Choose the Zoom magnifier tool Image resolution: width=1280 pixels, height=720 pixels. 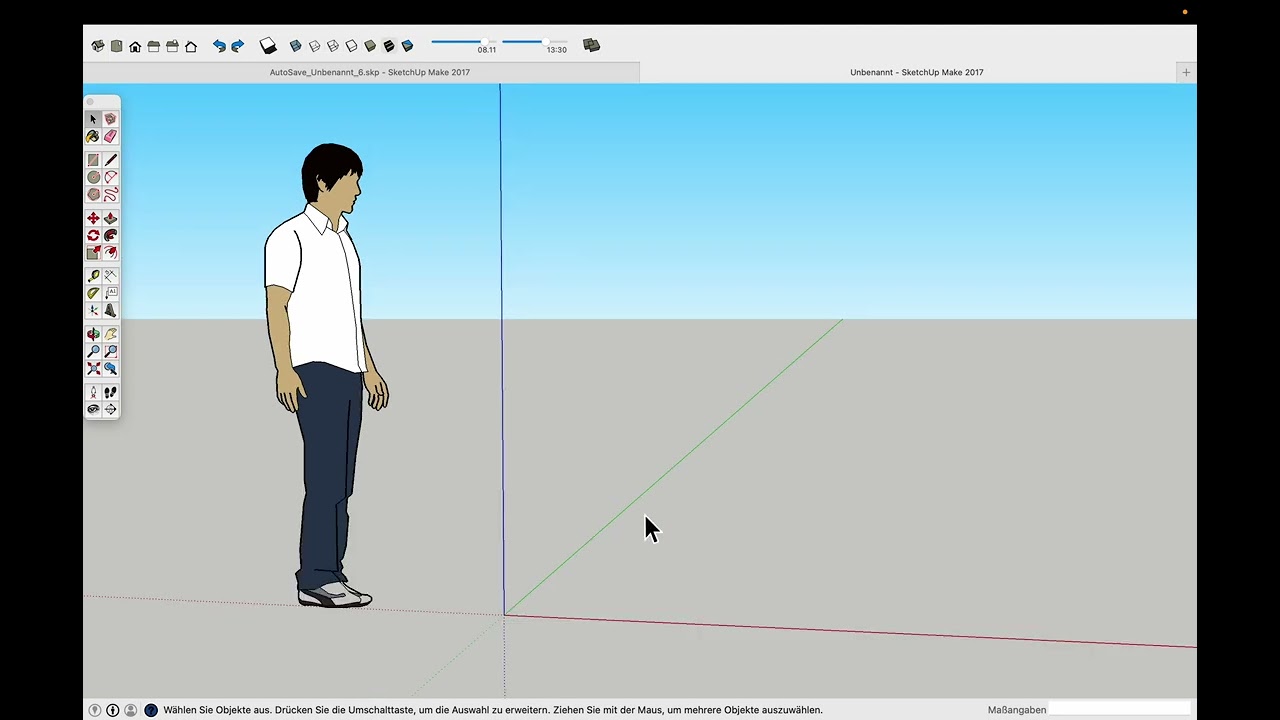(x=93, y=351)
